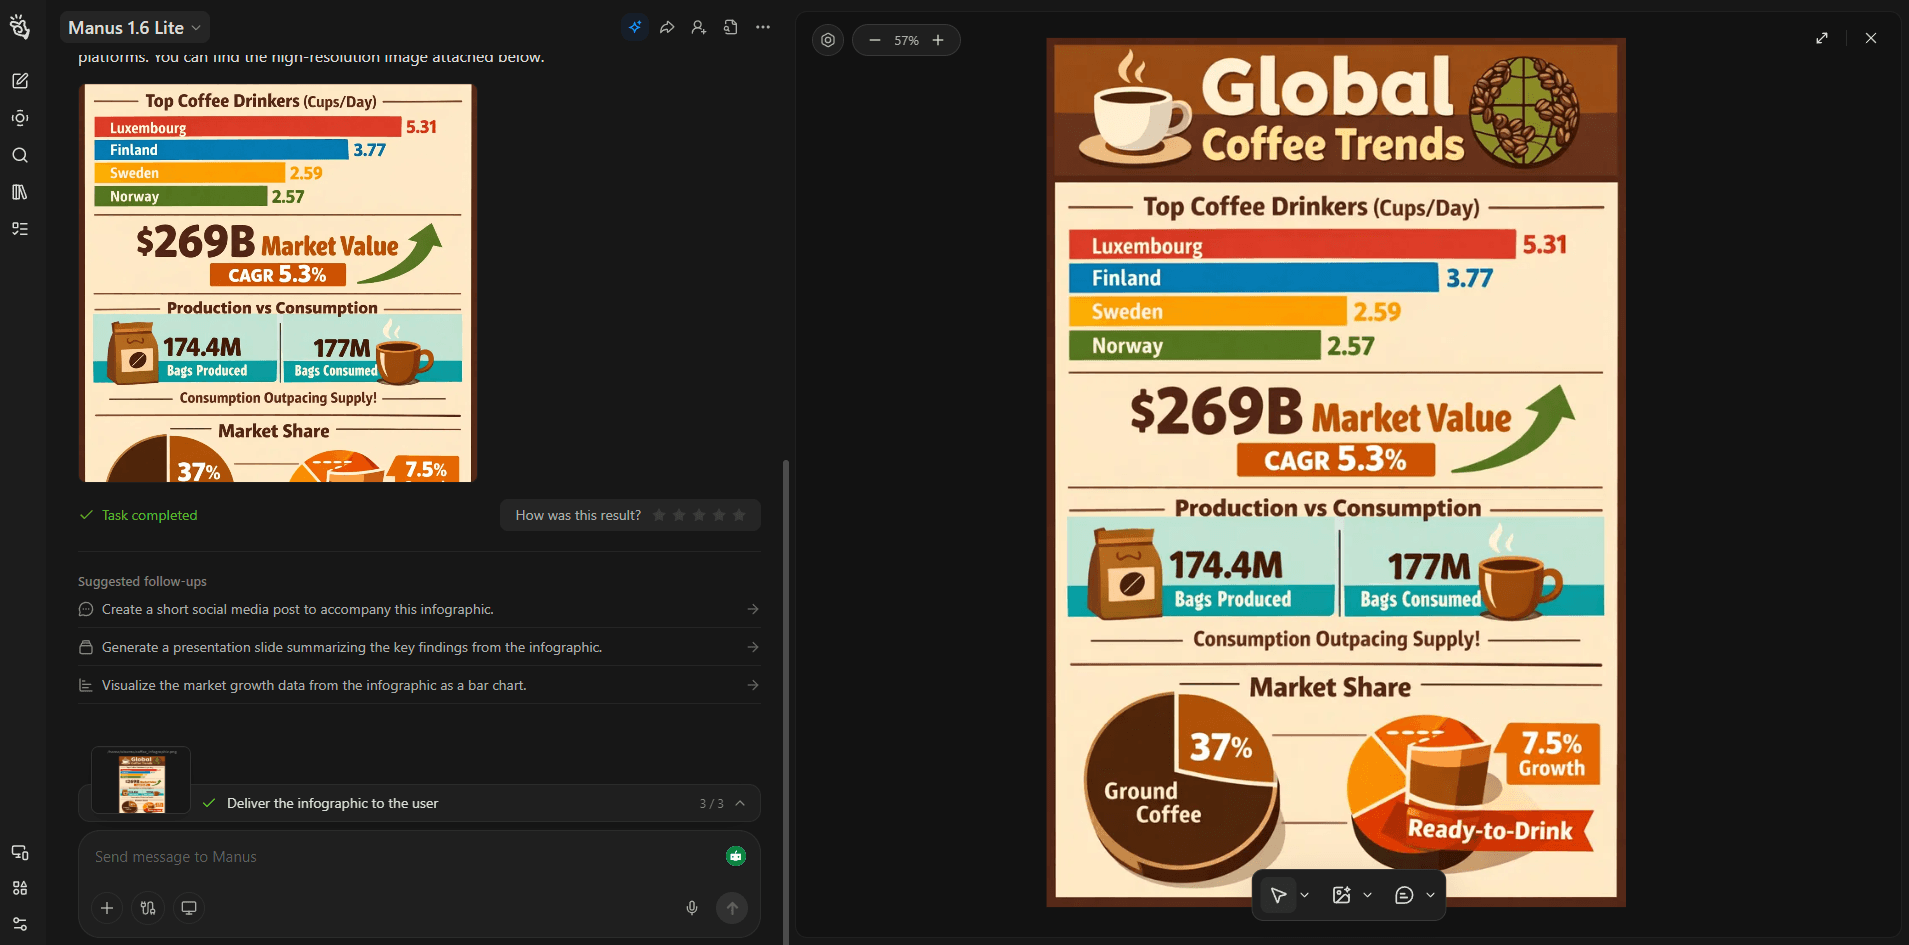Click the plus attachment button in composer
This screenshot has height=945, width=1909.
point(107,908)
